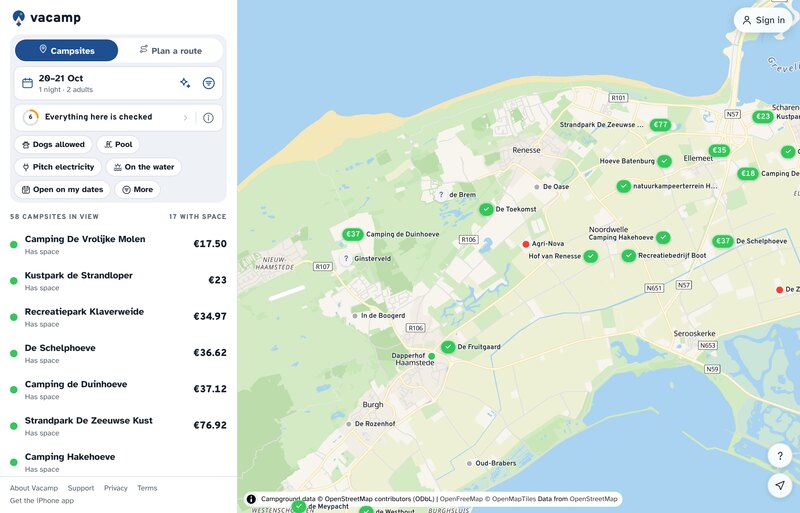Click the In de Boogerd grey marker
This screenshot has width=800, height=513.
355,316
